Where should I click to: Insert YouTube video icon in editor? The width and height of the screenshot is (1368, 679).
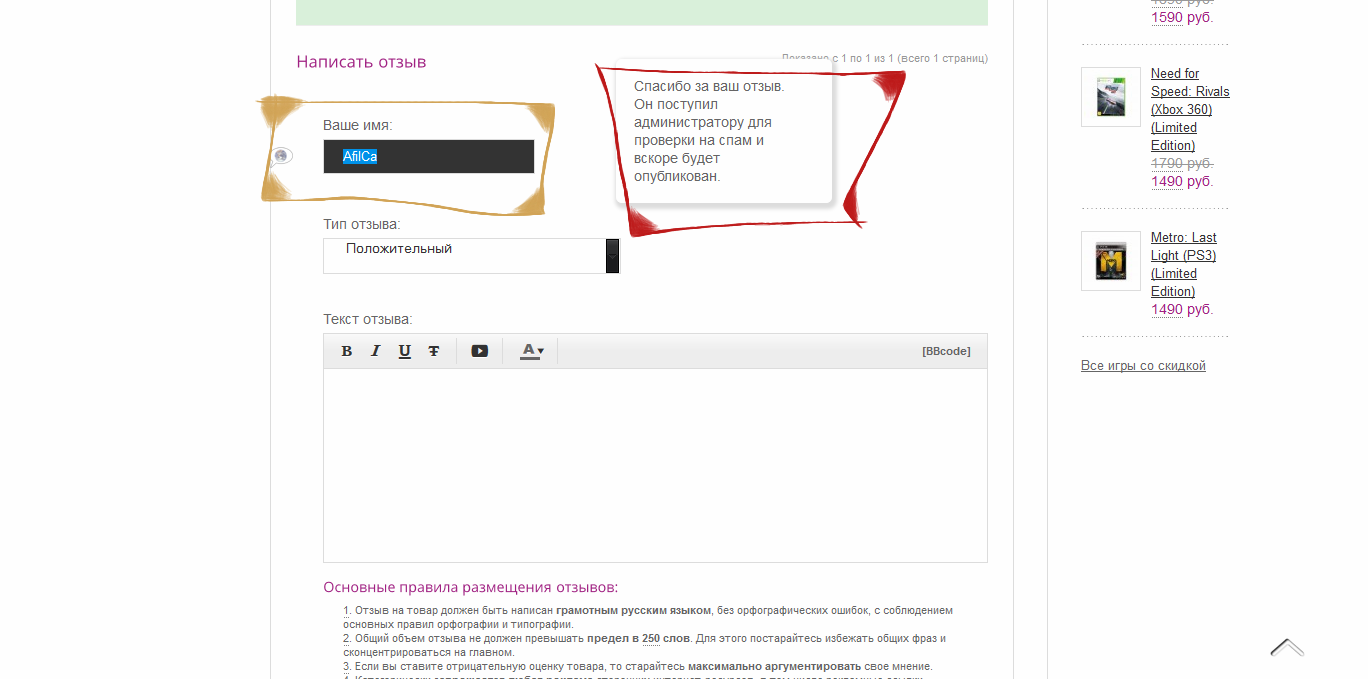coord(480,351)
